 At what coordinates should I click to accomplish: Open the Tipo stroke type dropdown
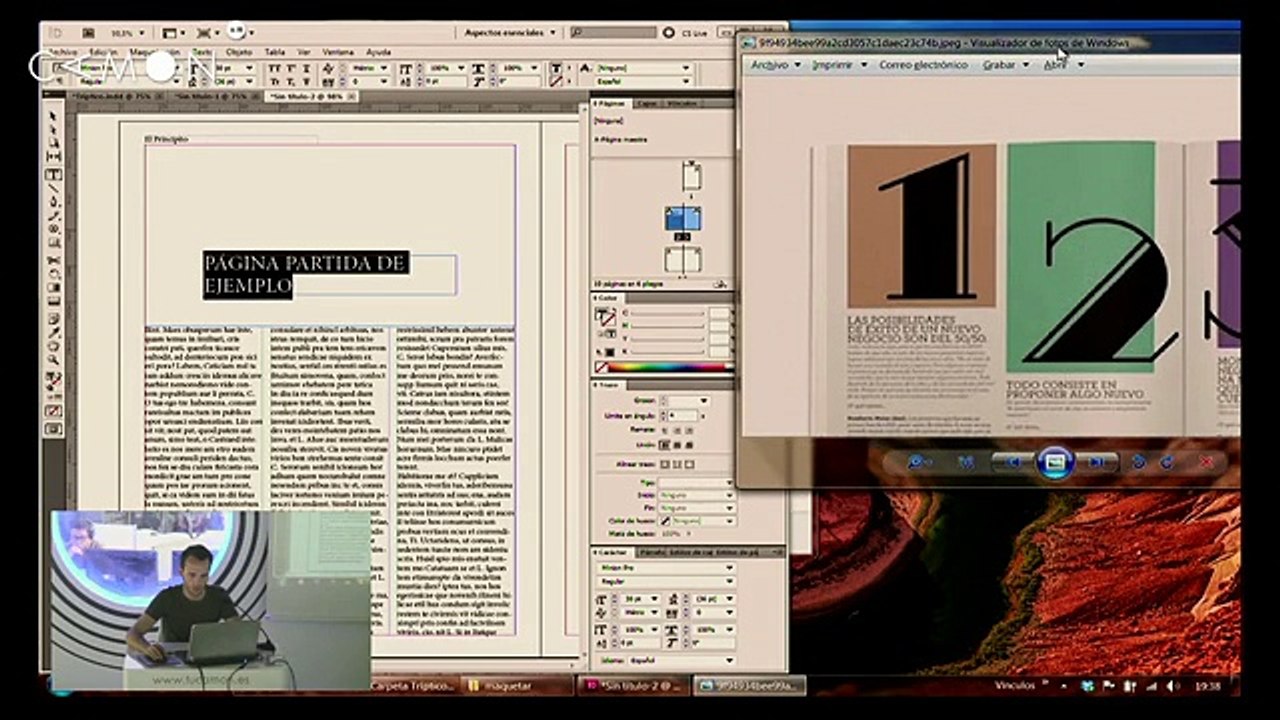pyautogui.click(x=696, y=482)
